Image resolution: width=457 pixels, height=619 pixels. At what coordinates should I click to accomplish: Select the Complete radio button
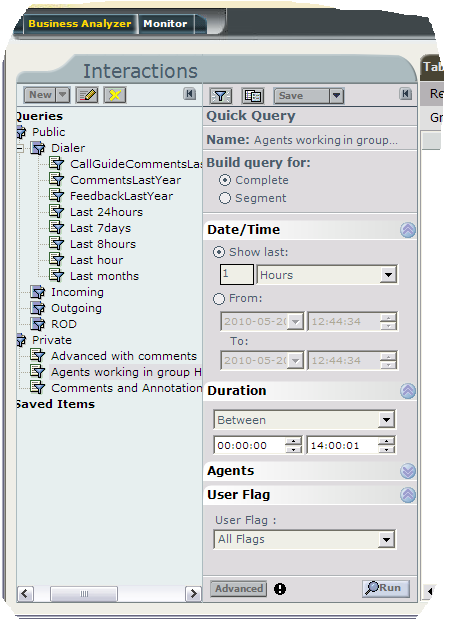tap(225, 180)
